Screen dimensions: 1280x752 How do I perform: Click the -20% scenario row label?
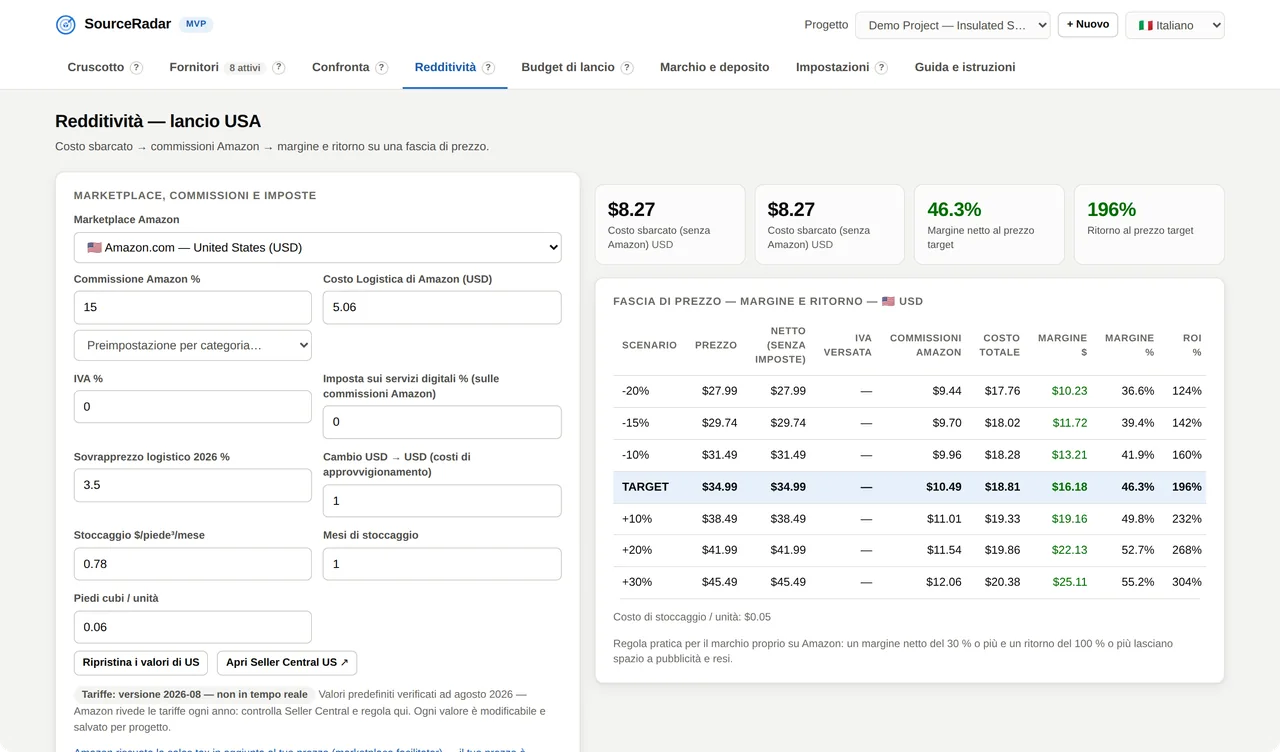click(x=635, y=391)
